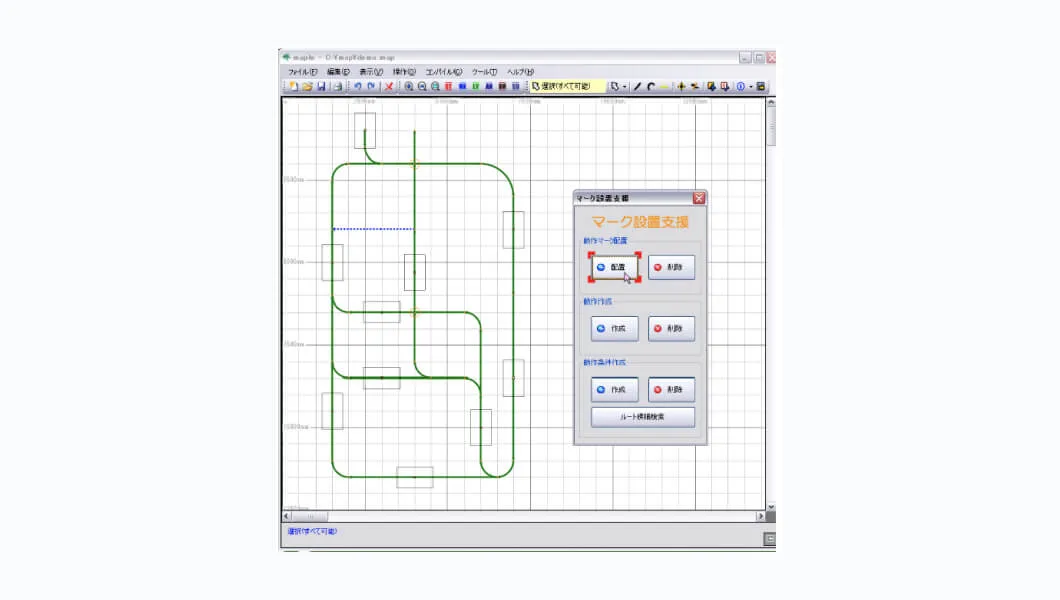The height and width of the screenshot is (600, 1060).
Task: Open the ファイル menu
Action: coord(302,72)
